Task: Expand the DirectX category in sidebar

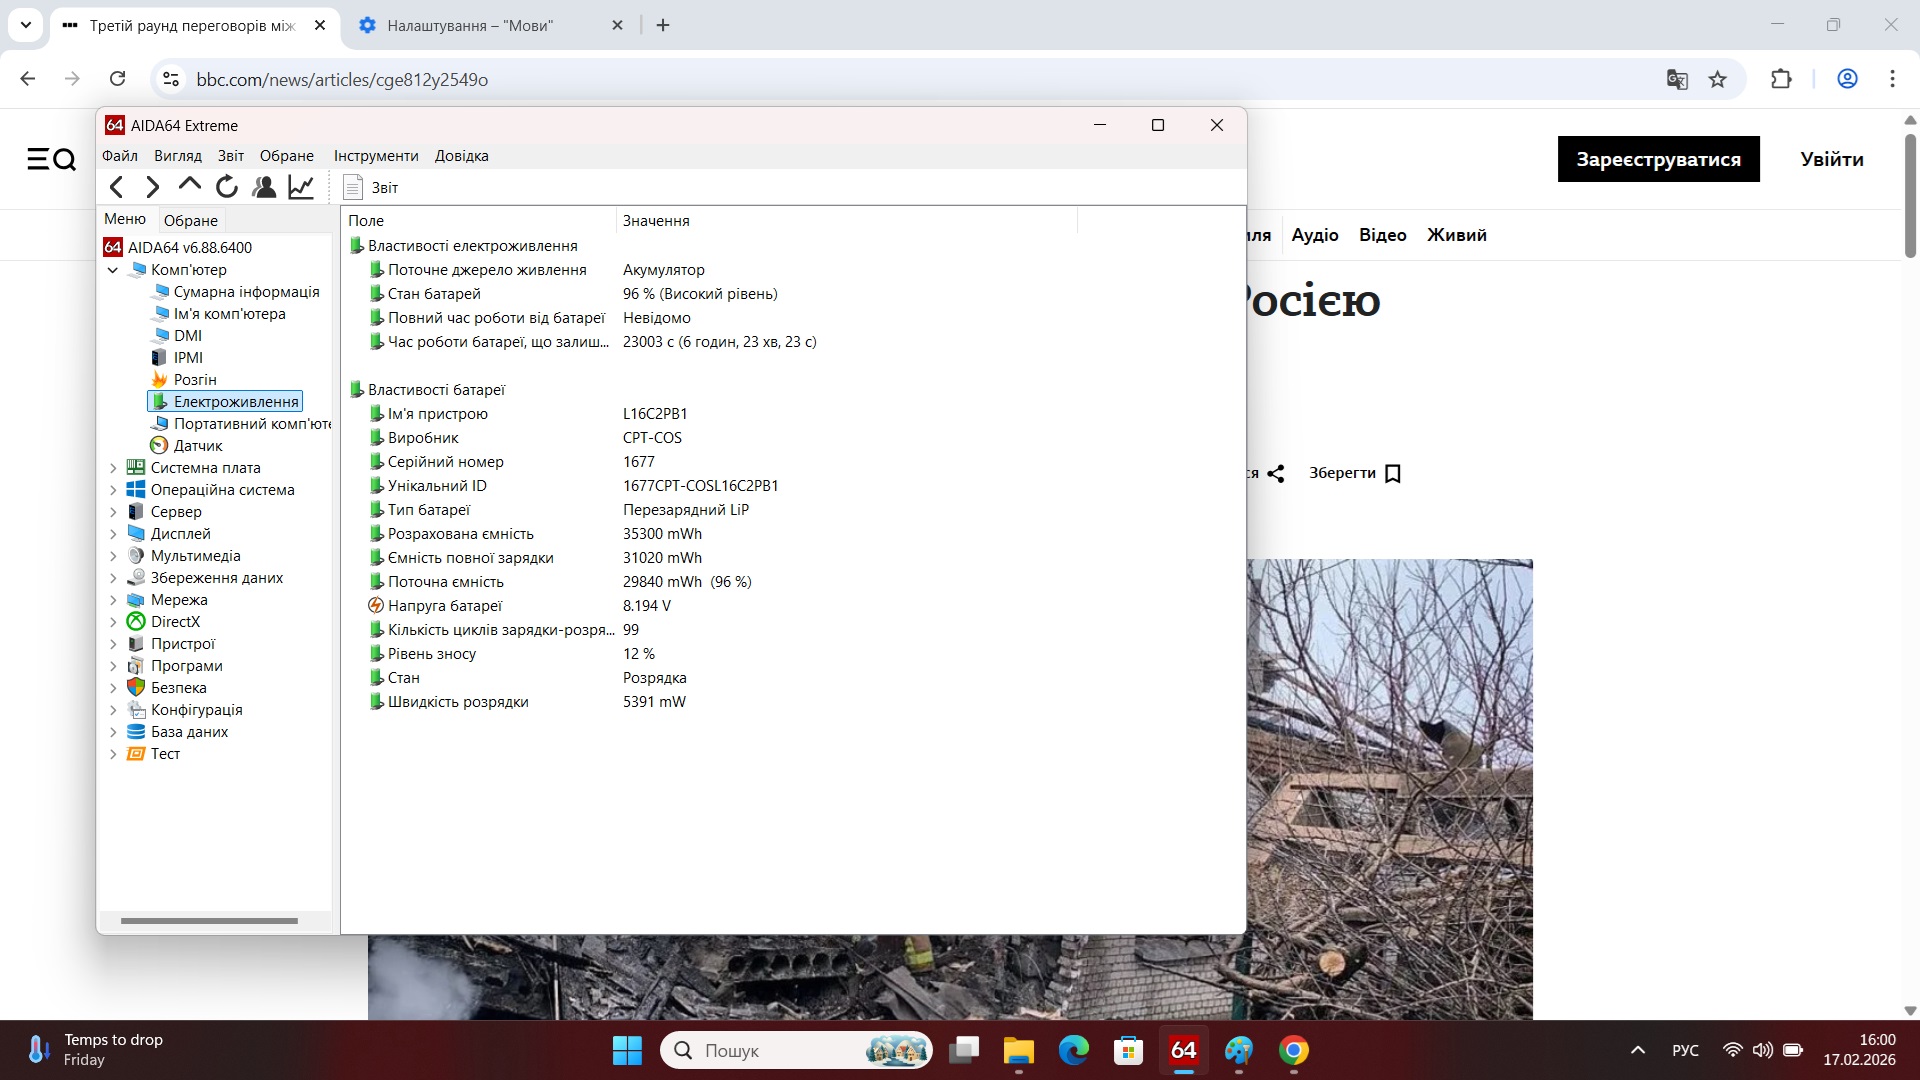Action: pos(113,621)
